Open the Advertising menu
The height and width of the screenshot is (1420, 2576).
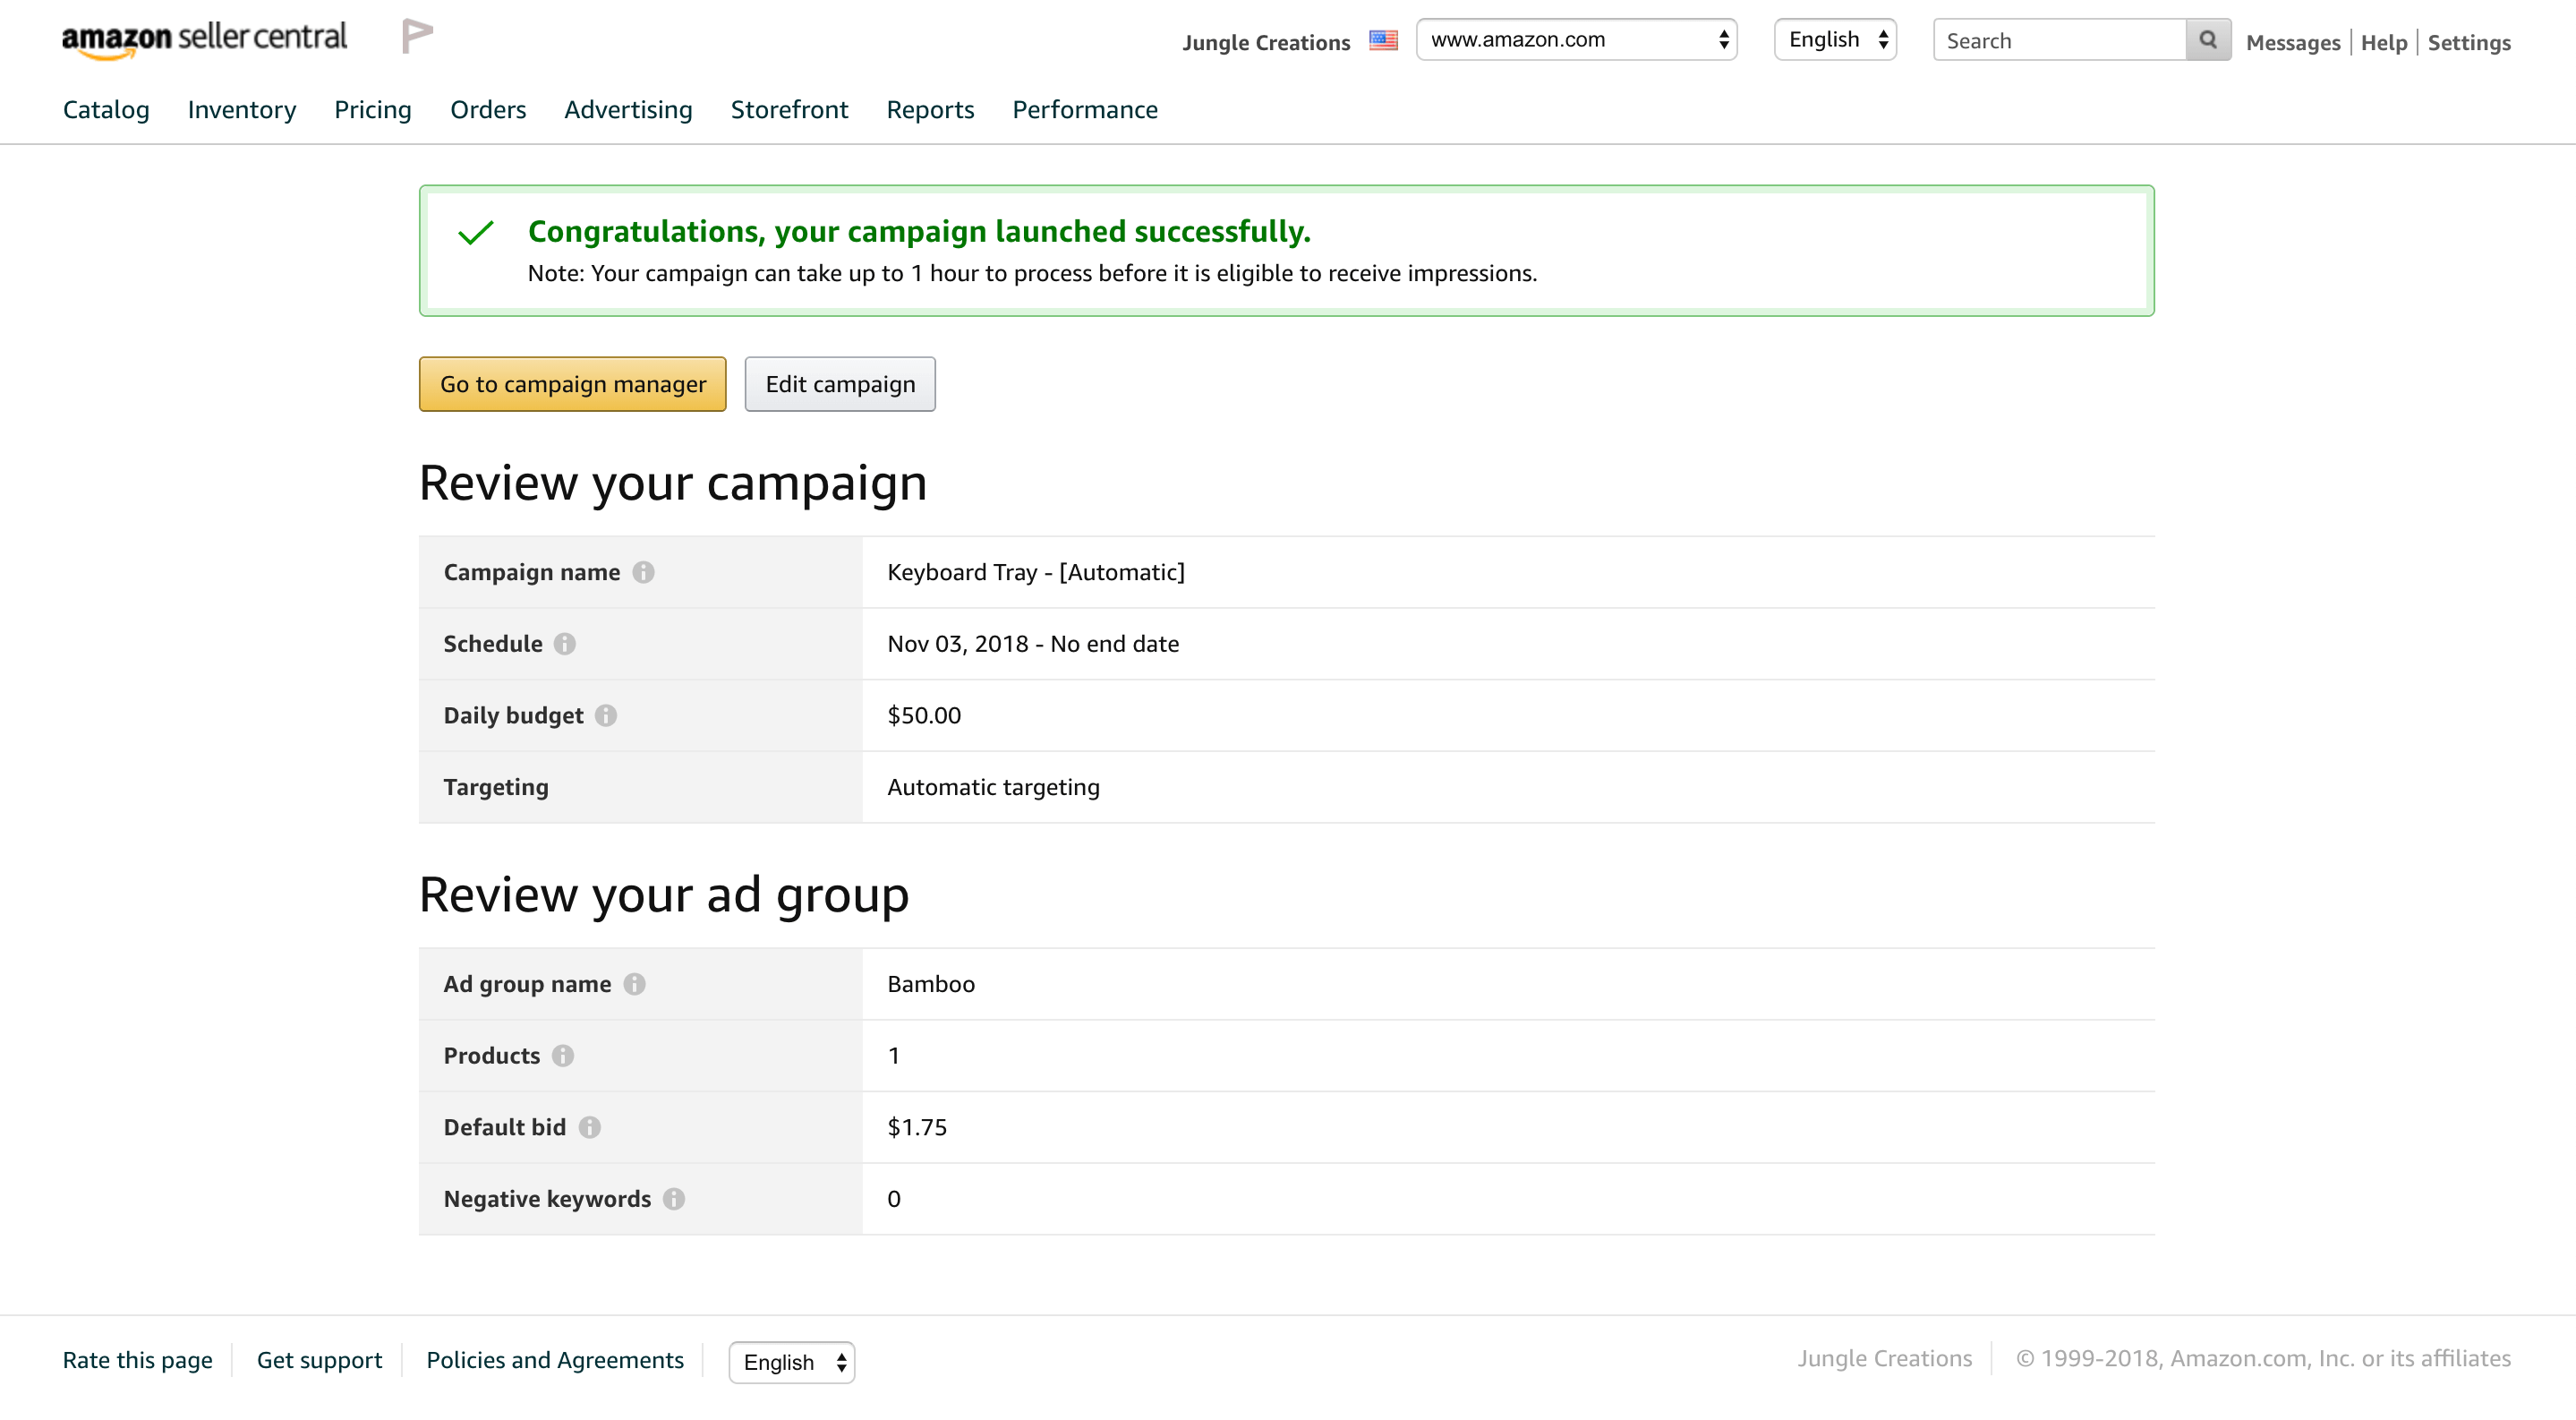(x=628, y=110)
